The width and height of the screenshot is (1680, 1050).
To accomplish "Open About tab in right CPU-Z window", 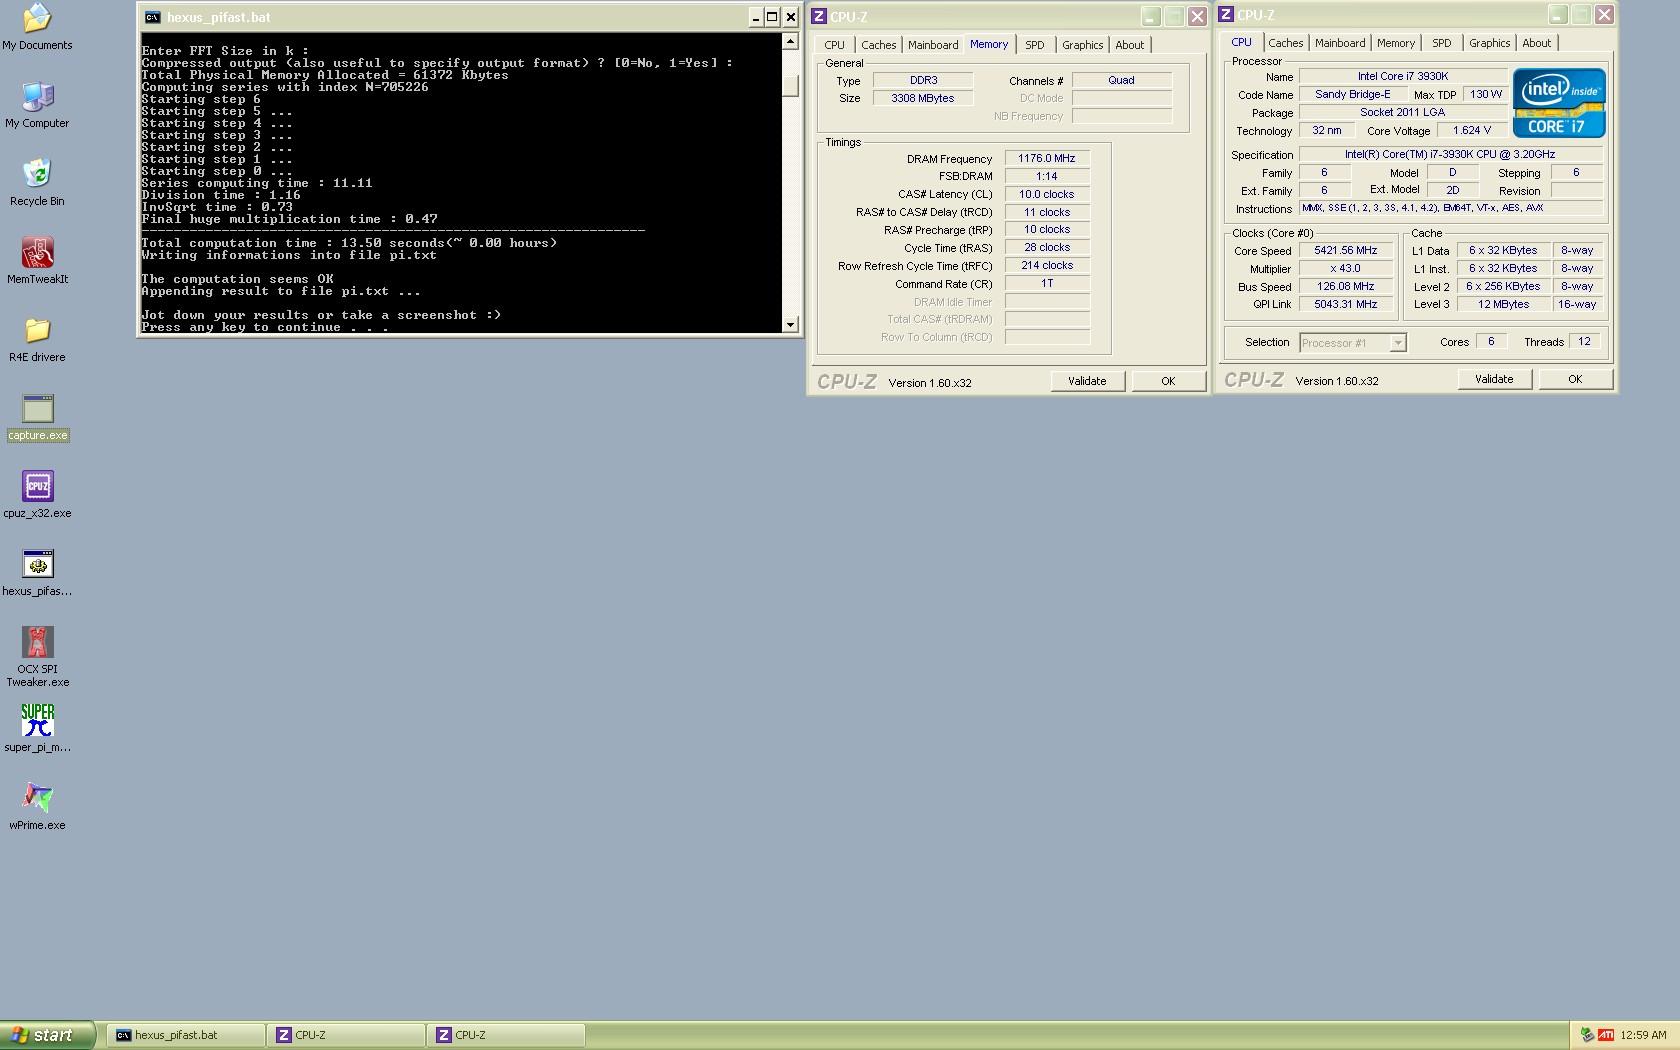I will coord(1537,43).
